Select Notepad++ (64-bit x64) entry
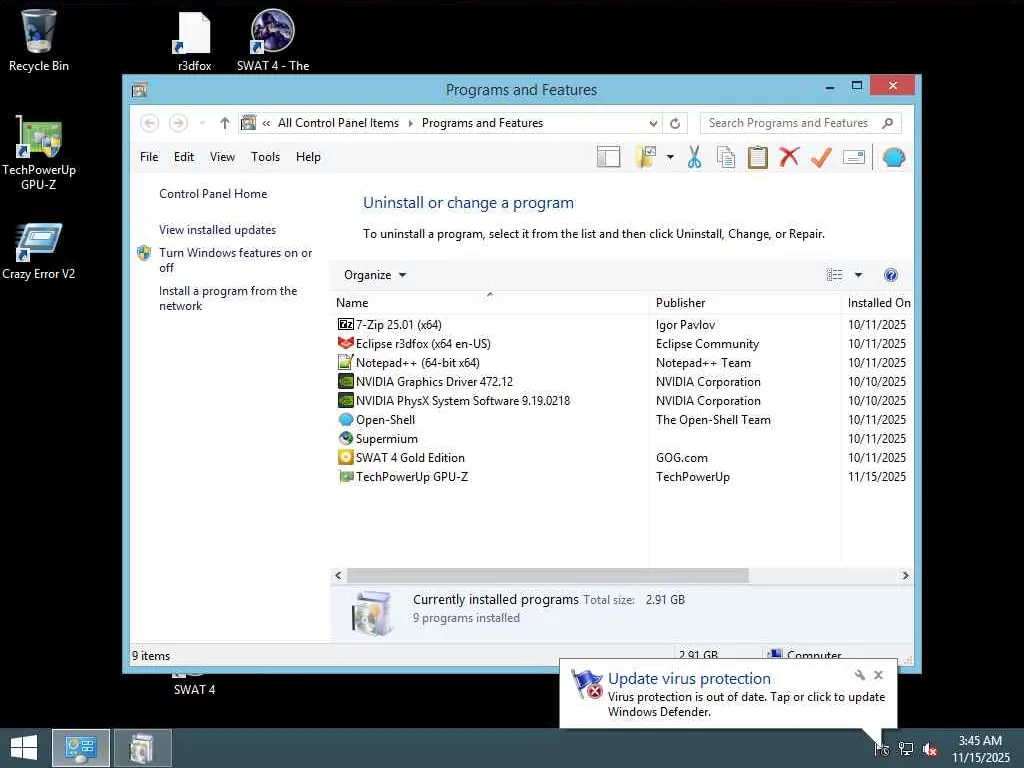This screenshot has width=1024, height=768. point(622,362)
